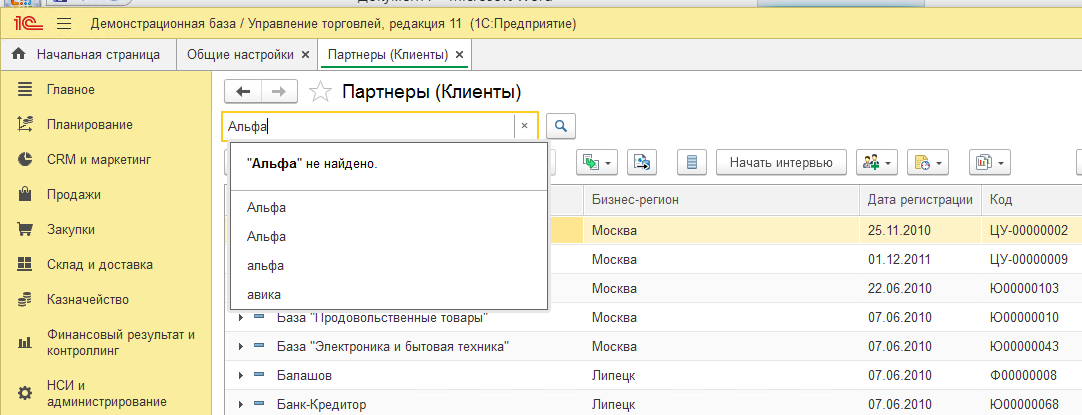Click the 1C logo icon
Image resolution: width=1082 pixels, height=415 pixels.
[29, 25]
